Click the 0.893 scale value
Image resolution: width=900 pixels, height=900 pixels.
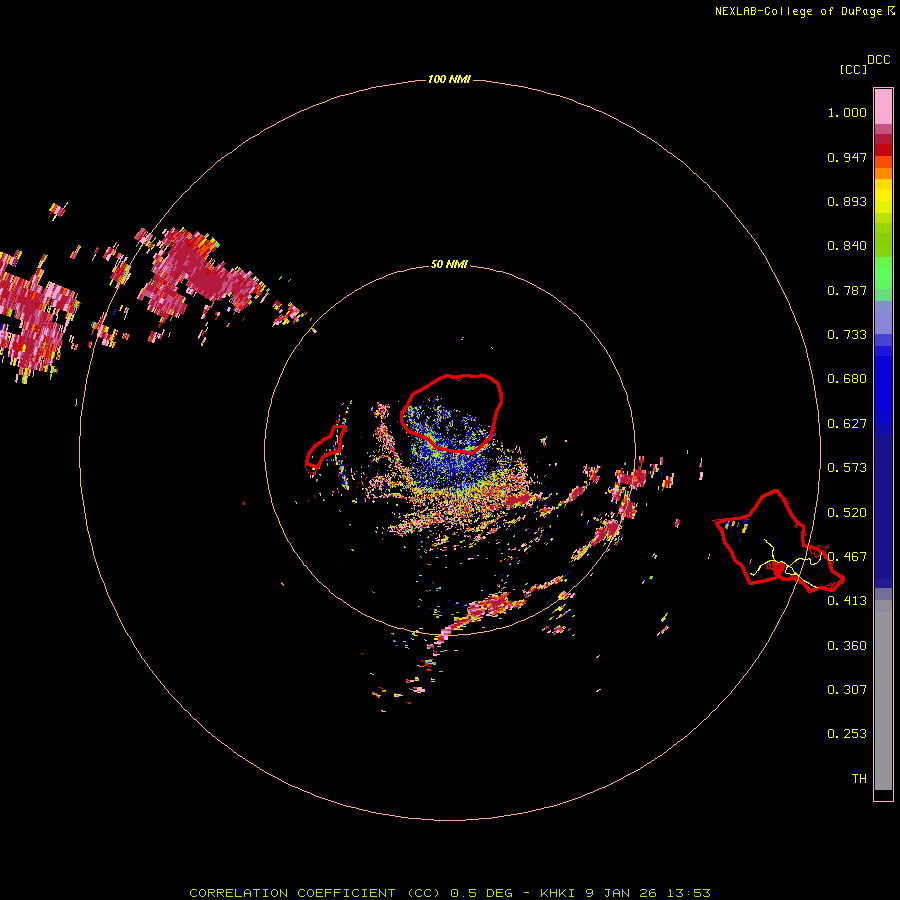847,201
